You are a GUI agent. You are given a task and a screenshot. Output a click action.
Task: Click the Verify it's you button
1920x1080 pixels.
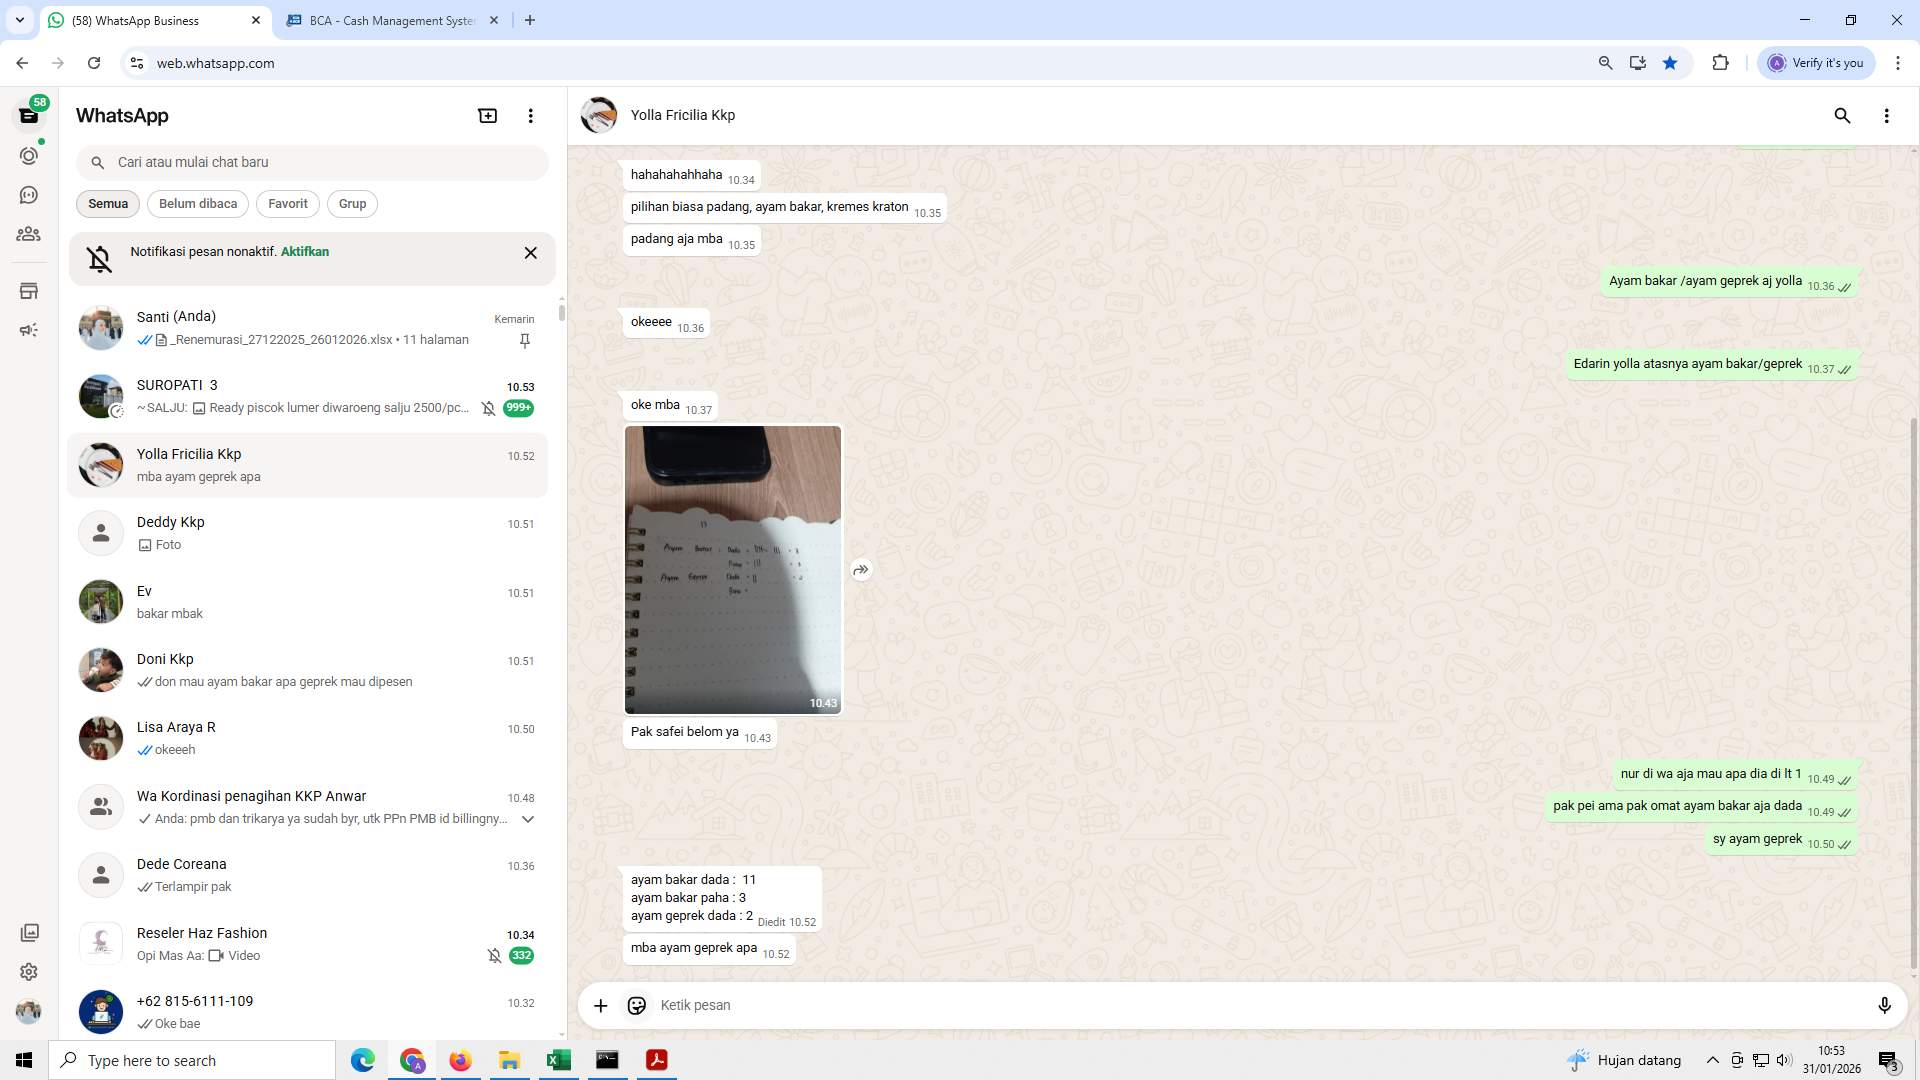tap(1816, 62)
